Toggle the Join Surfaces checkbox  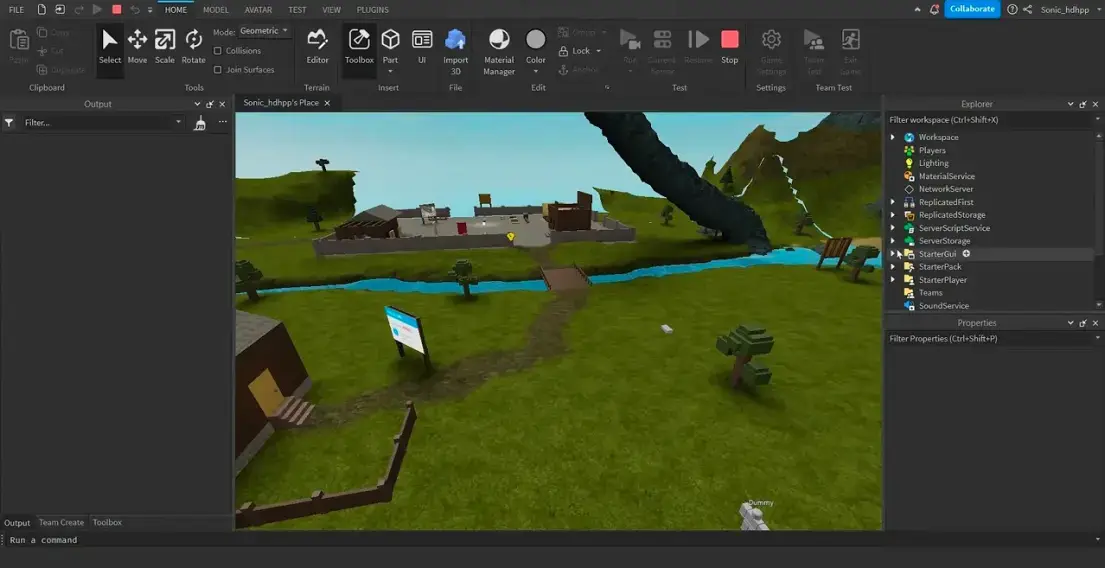click(x=218, y=70)
